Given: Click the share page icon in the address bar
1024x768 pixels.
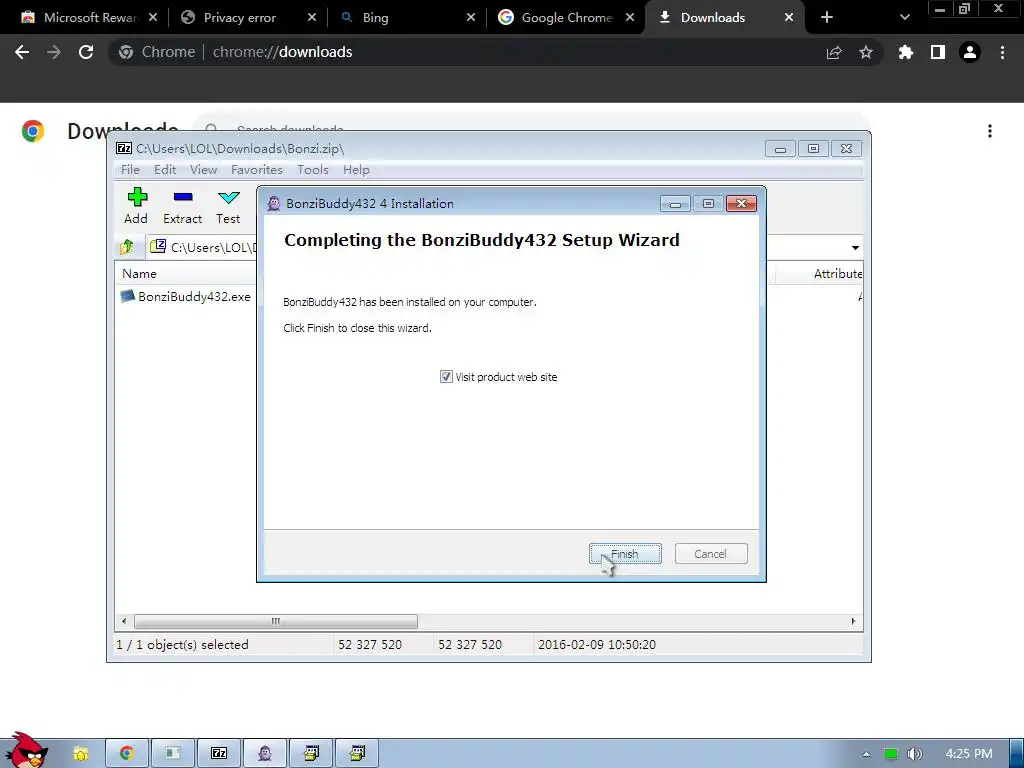Looking at the screenshot, I should [834, 52].
